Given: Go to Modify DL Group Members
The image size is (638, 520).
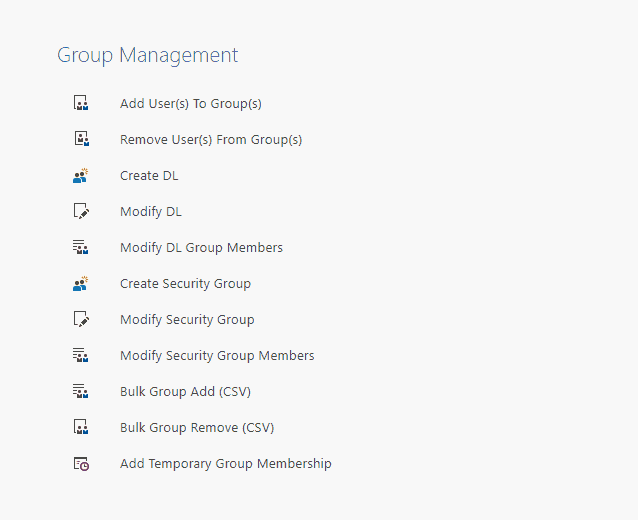Looking at the screenshot, I should [x=201, y=247].
